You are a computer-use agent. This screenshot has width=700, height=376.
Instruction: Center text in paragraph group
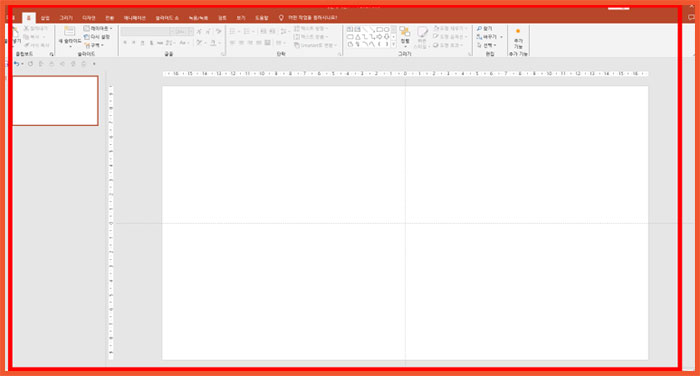coord(241,43)
